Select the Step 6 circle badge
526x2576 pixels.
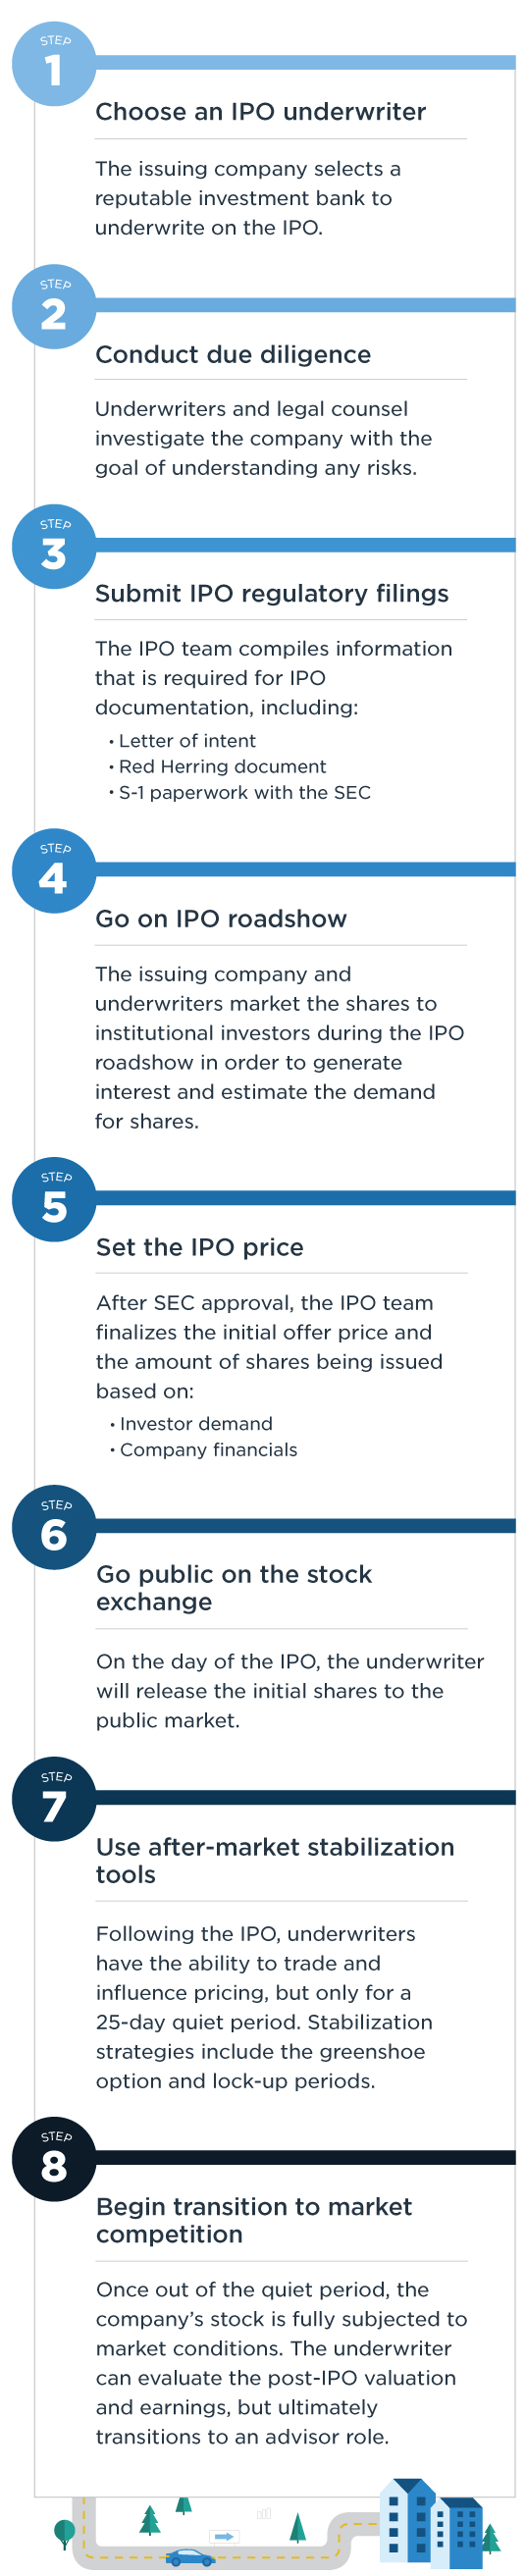54,1528
